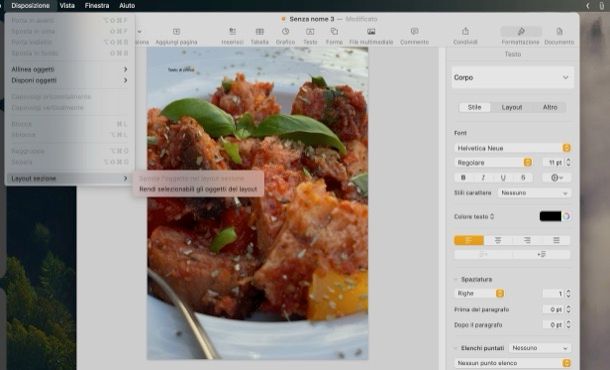Open the Corpo paragraph style dropdown
This screenshot has height=370, width=610.
[512, 77]
